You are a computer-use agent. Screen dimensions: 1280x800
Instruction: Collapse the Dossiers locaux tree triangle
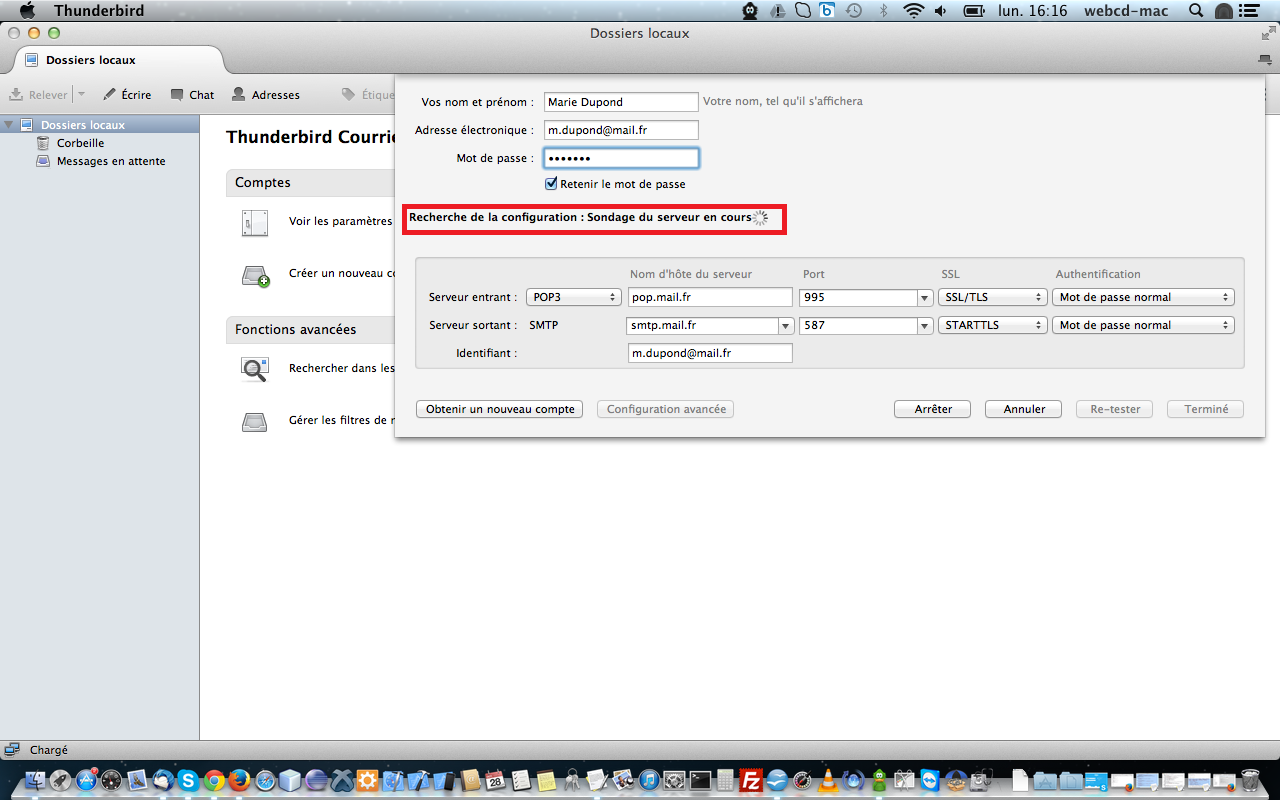pyautogui.click(x=9, y=125)
